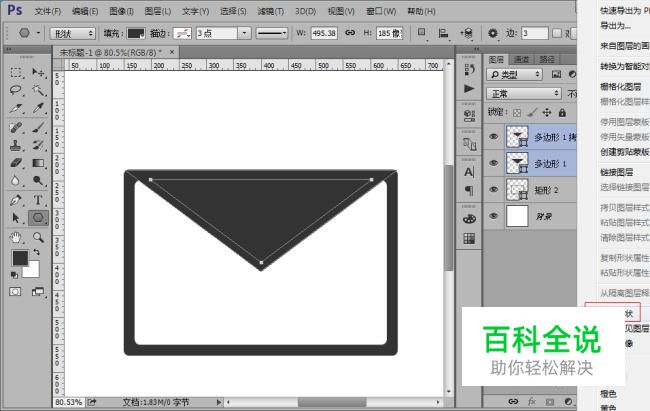Open the History panel icon

click(469, 70)
